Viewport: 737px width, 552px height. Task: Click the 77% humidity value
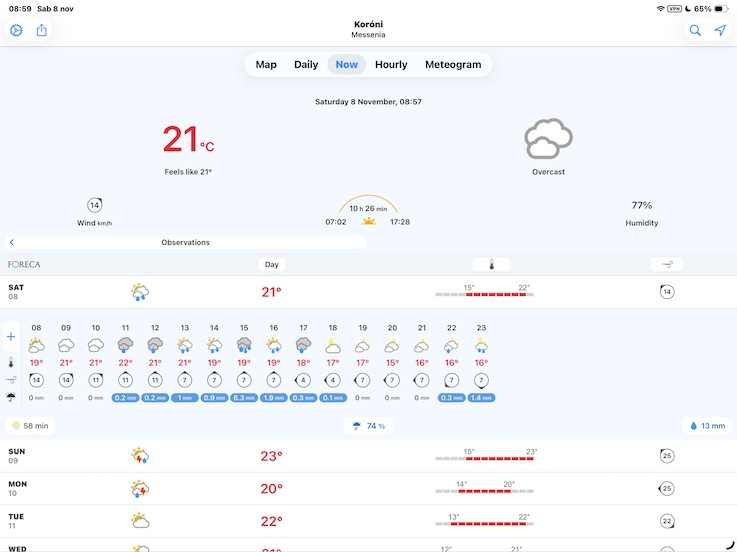(642, 205)
